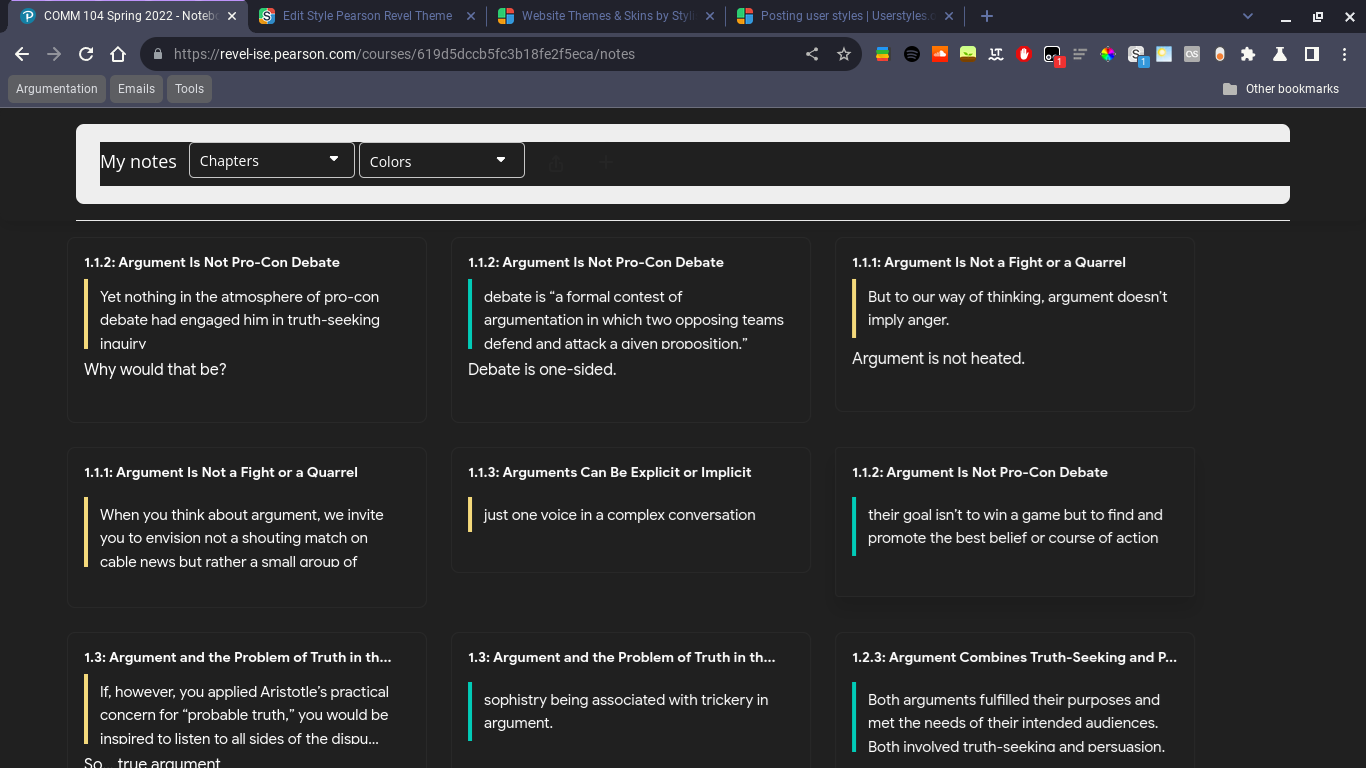Viewport: 1366px width, 768px height.
Task: Open the gray text-lines extension icon
Action: pos(1080,54)
